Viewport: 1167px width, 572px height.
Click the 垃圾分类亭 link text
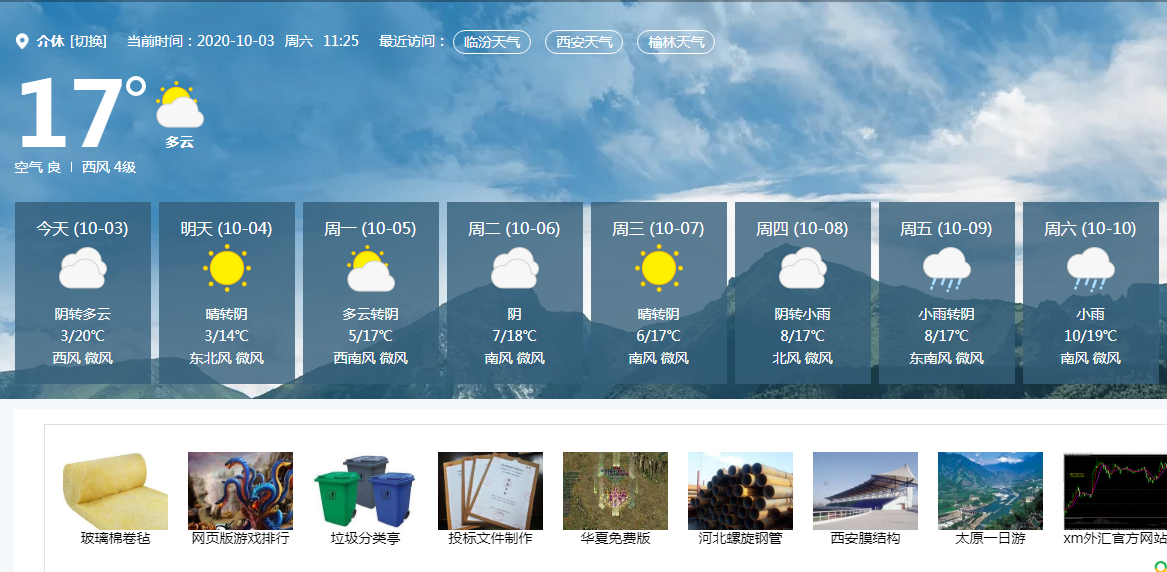pyautogui.click(x=365, y=539)
